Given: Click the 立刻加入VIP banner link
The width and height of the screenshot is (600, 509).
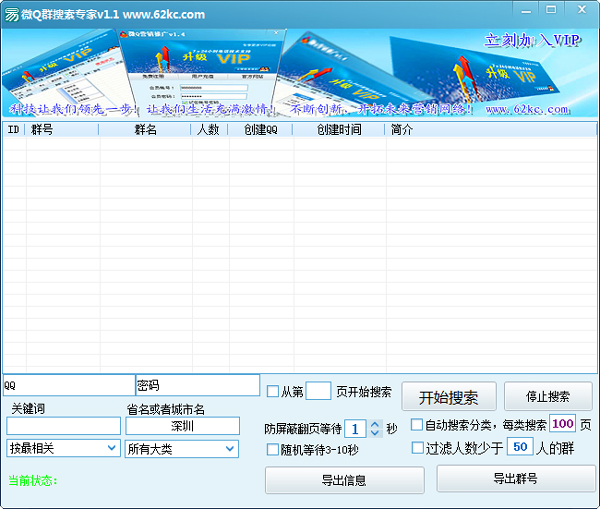Looking at the screenshot, I should (532, 41).
